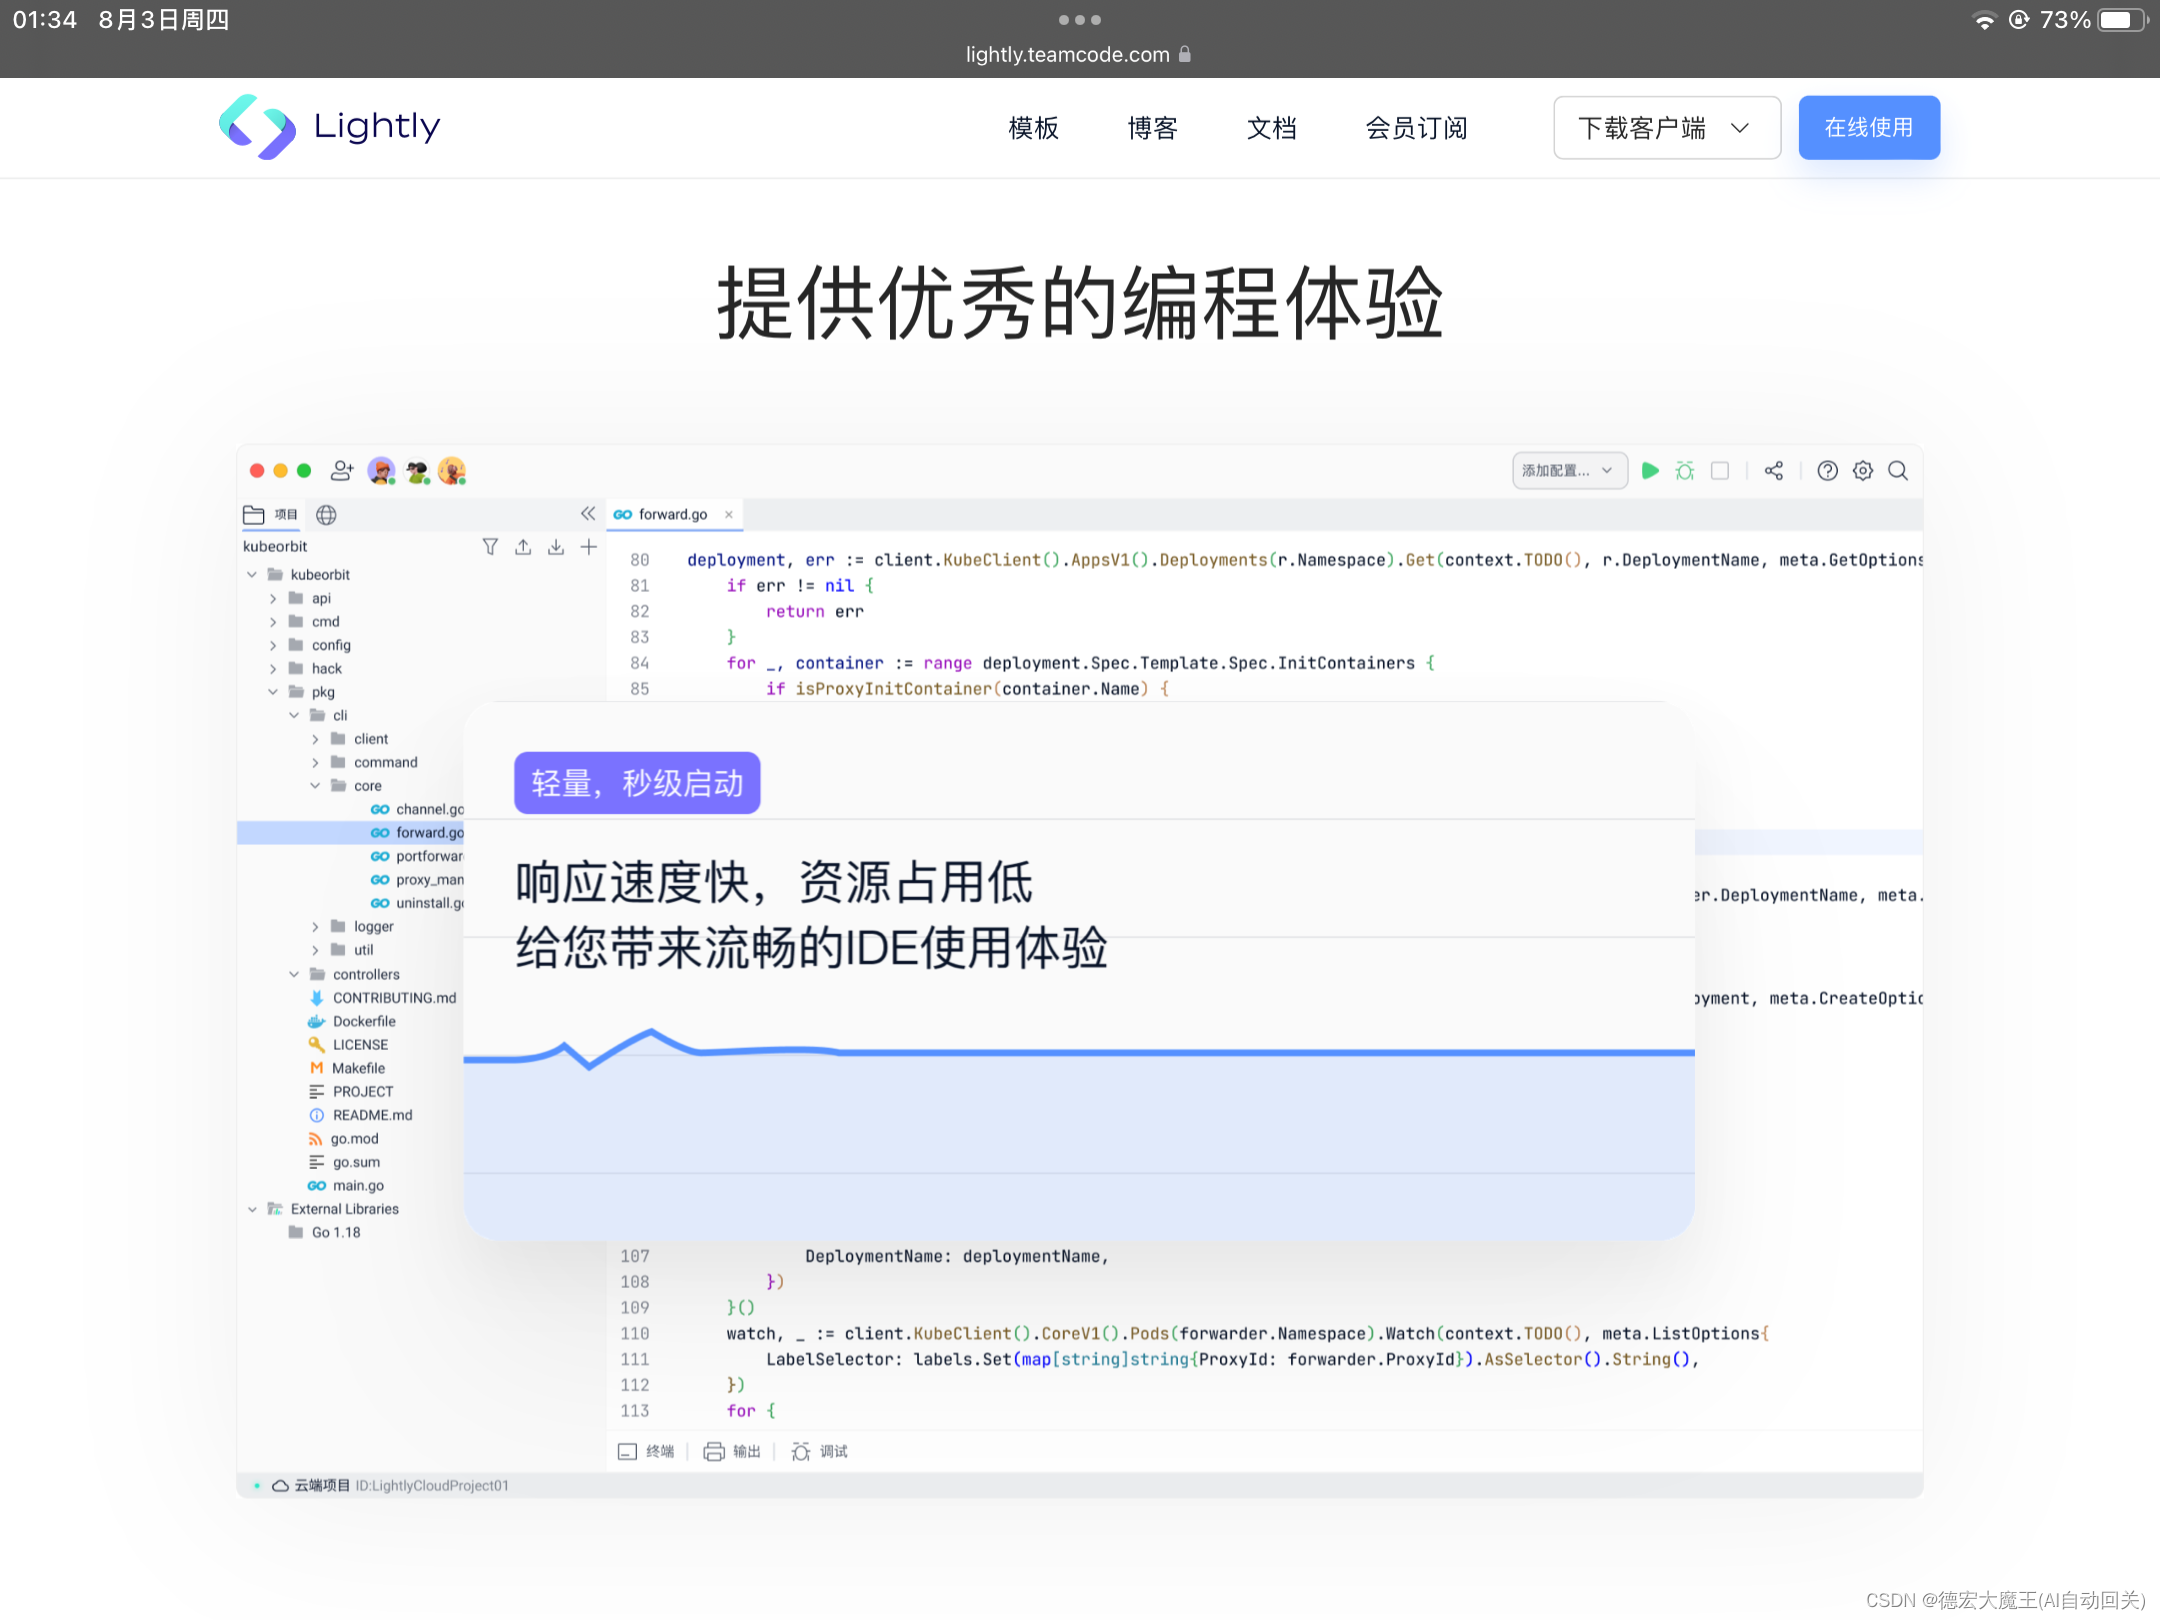The width and height of the screenshot is (2160, 1620).
Task: Click the globe icon beside project tab
Action: pyautogui.click(x=326, y=514)
